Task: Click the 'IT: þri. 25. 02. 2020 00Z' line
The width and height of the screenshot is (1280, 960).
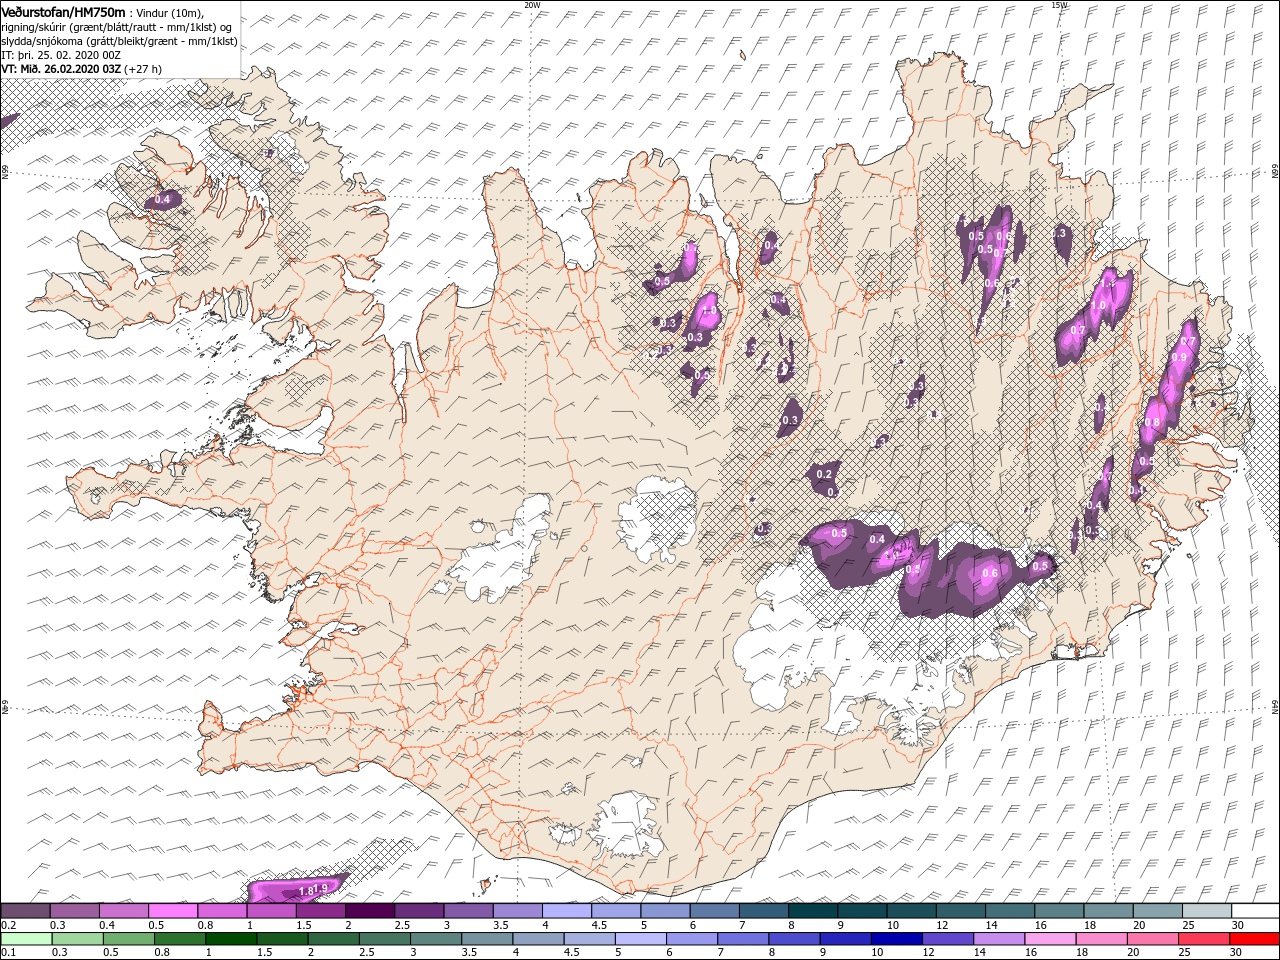Action: pos(61,55)
